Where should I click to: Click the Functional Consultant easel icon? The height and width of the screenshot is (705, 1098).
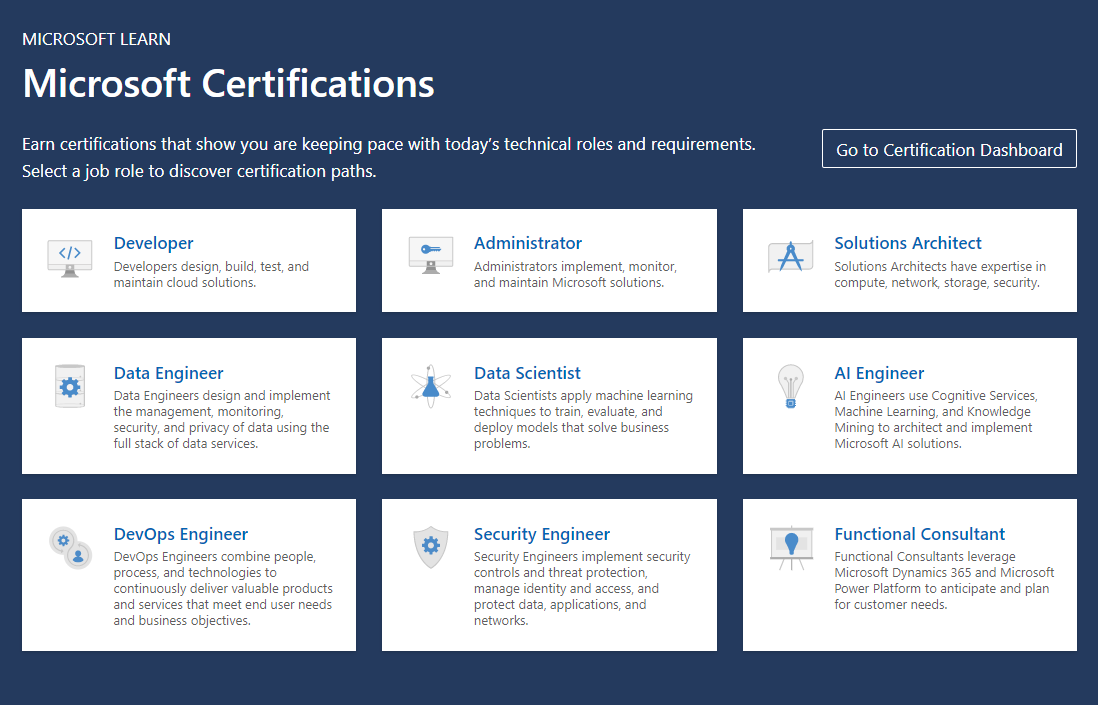pos(791,548)
